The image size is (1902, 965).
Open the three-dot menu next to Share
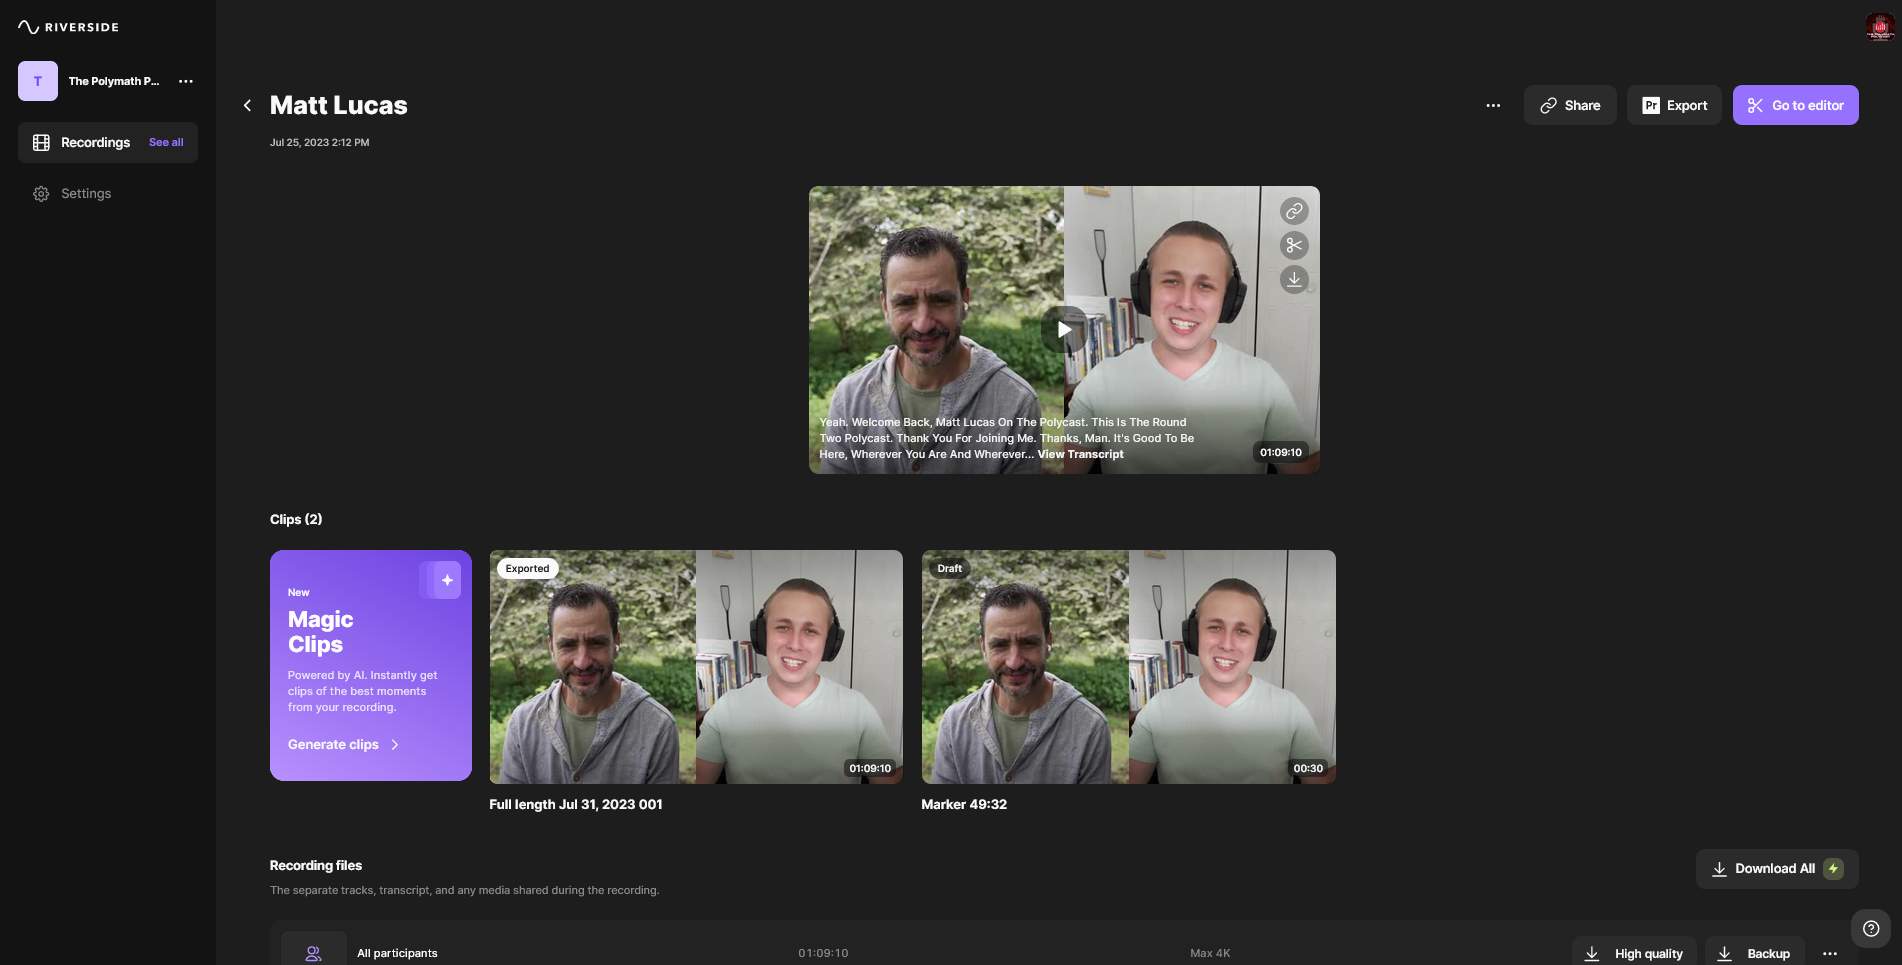point(1493,105)
